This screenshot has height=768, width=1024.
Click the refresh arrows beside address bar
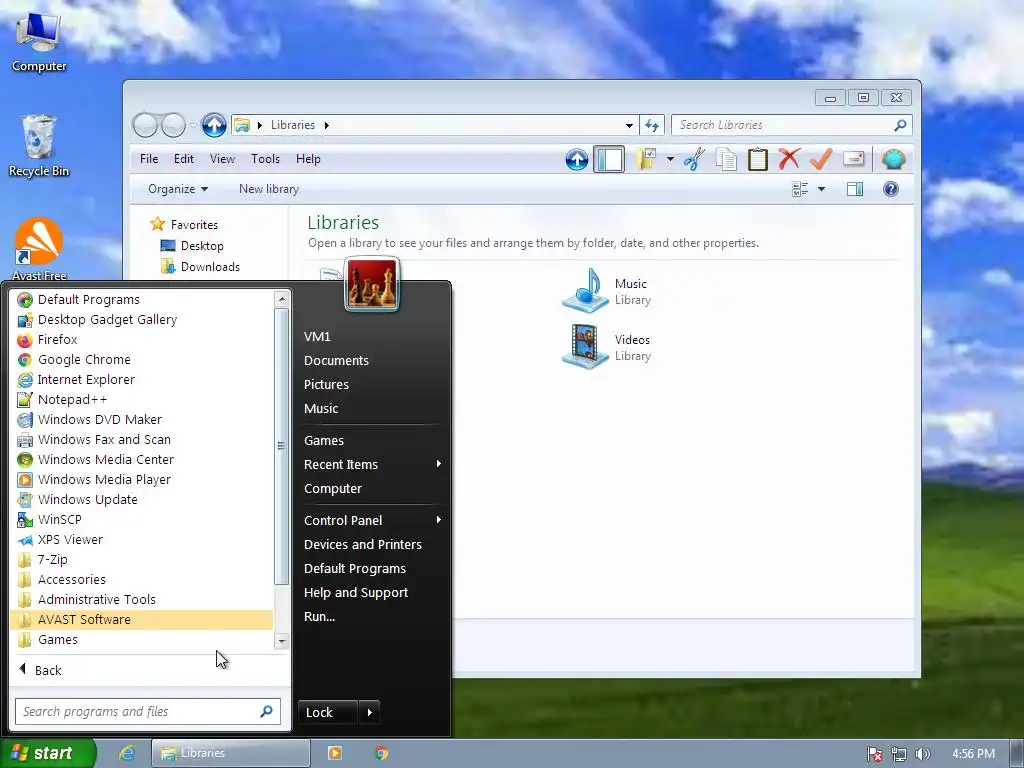coord(652,125)
